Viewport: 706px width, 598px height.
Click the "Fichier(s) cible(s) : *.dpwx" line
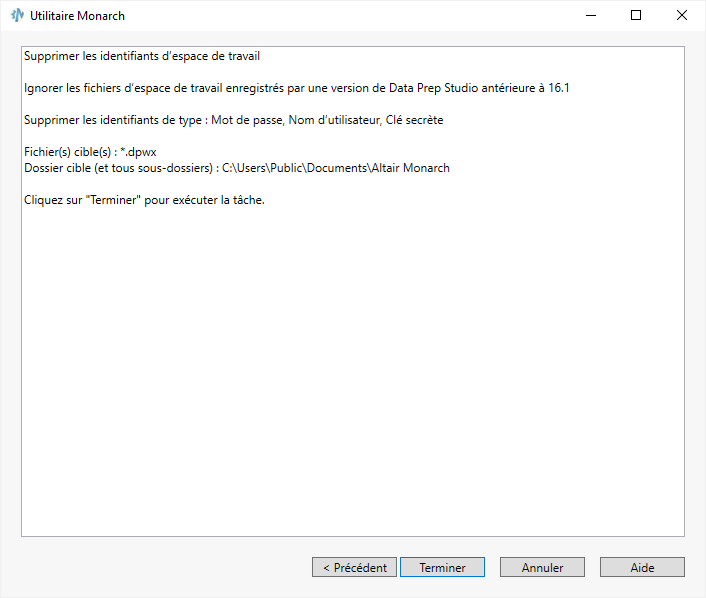pos(90,152)
